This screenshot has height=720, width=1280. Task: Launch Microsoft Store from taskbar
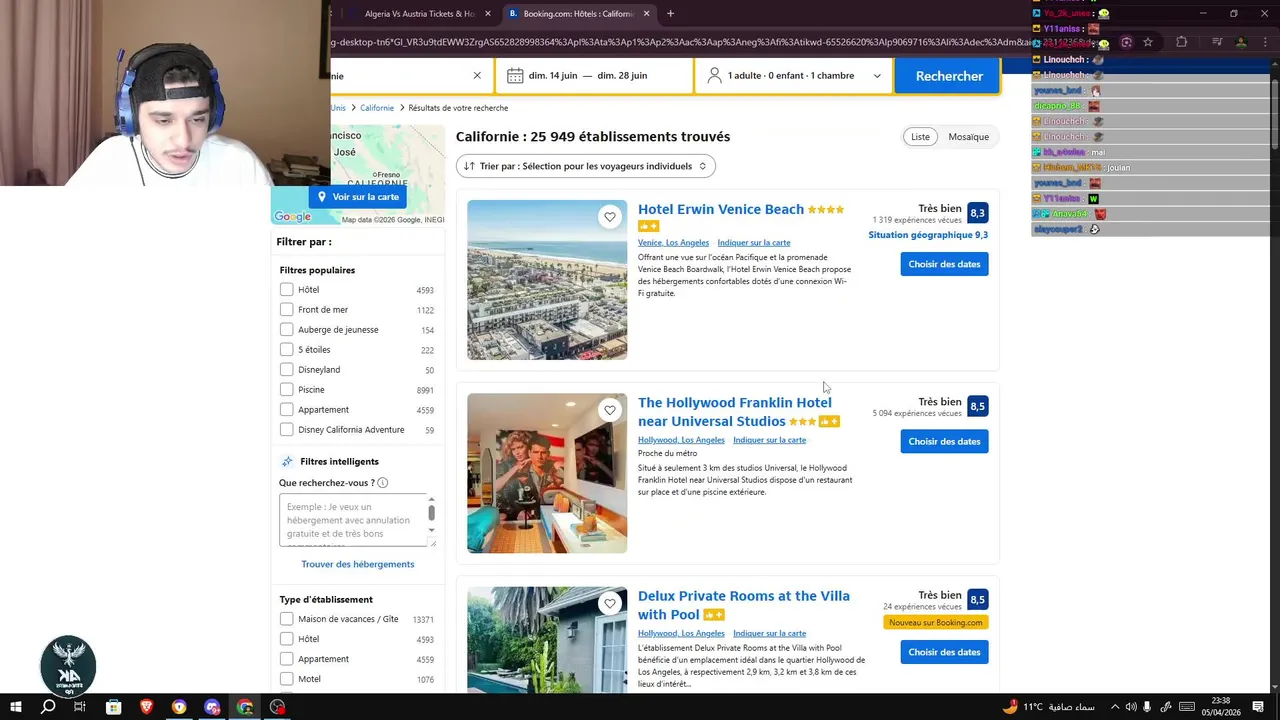[113, 707]
